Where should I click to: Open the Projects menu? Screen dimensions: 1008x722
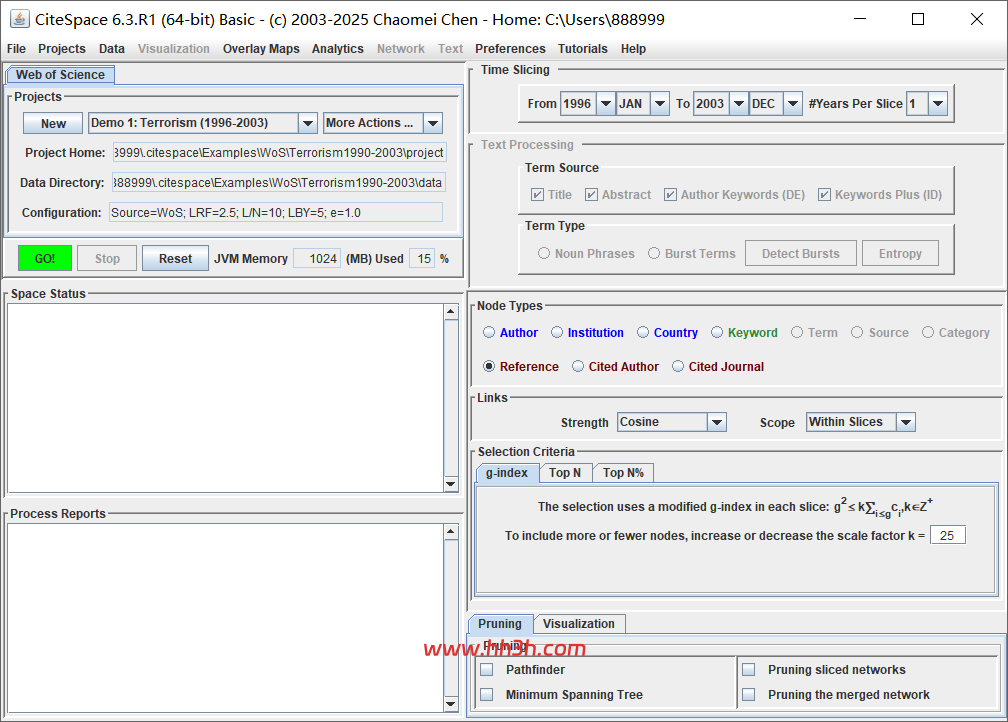[x=62, y=49]
